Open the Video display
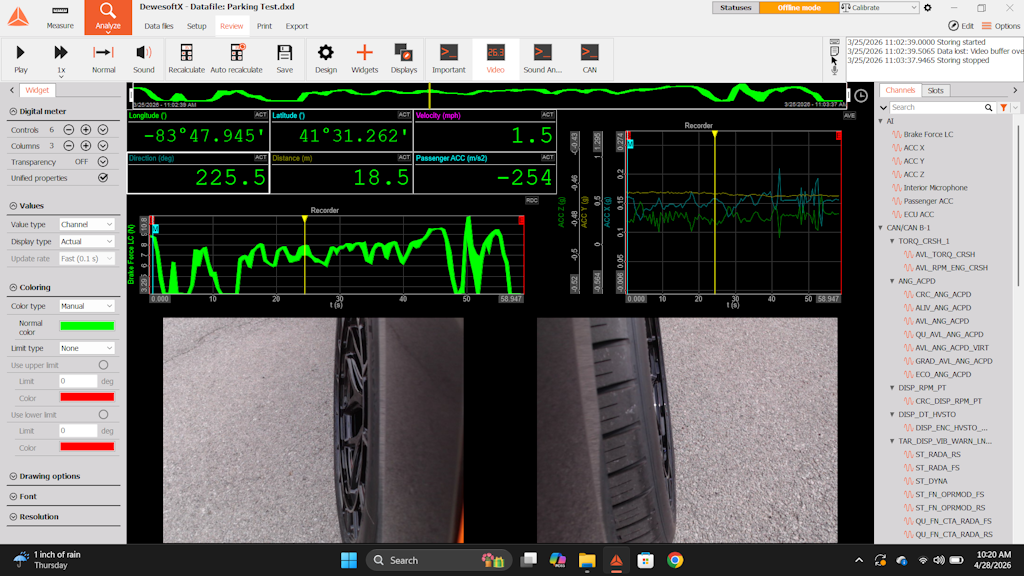 pyautogui.click(x=496, y=58)
